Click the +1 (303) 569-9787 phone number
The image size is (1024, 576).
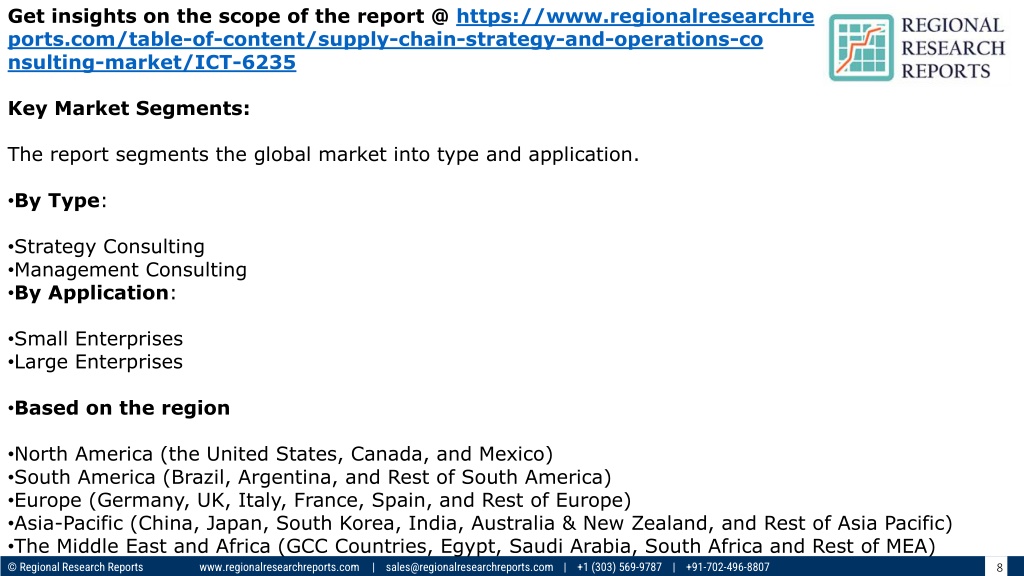point(619,567)
